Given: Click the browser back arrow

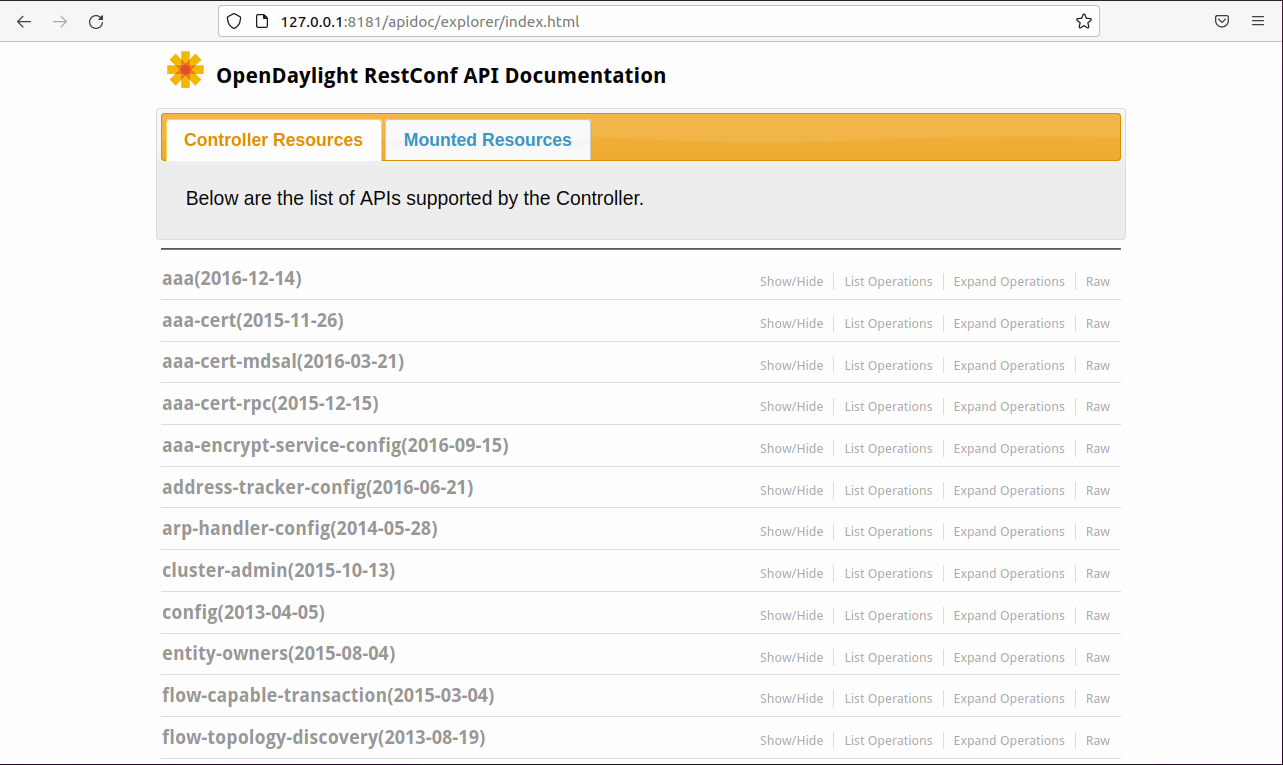Looking at the screenshot, I should (x=24, y=21).
